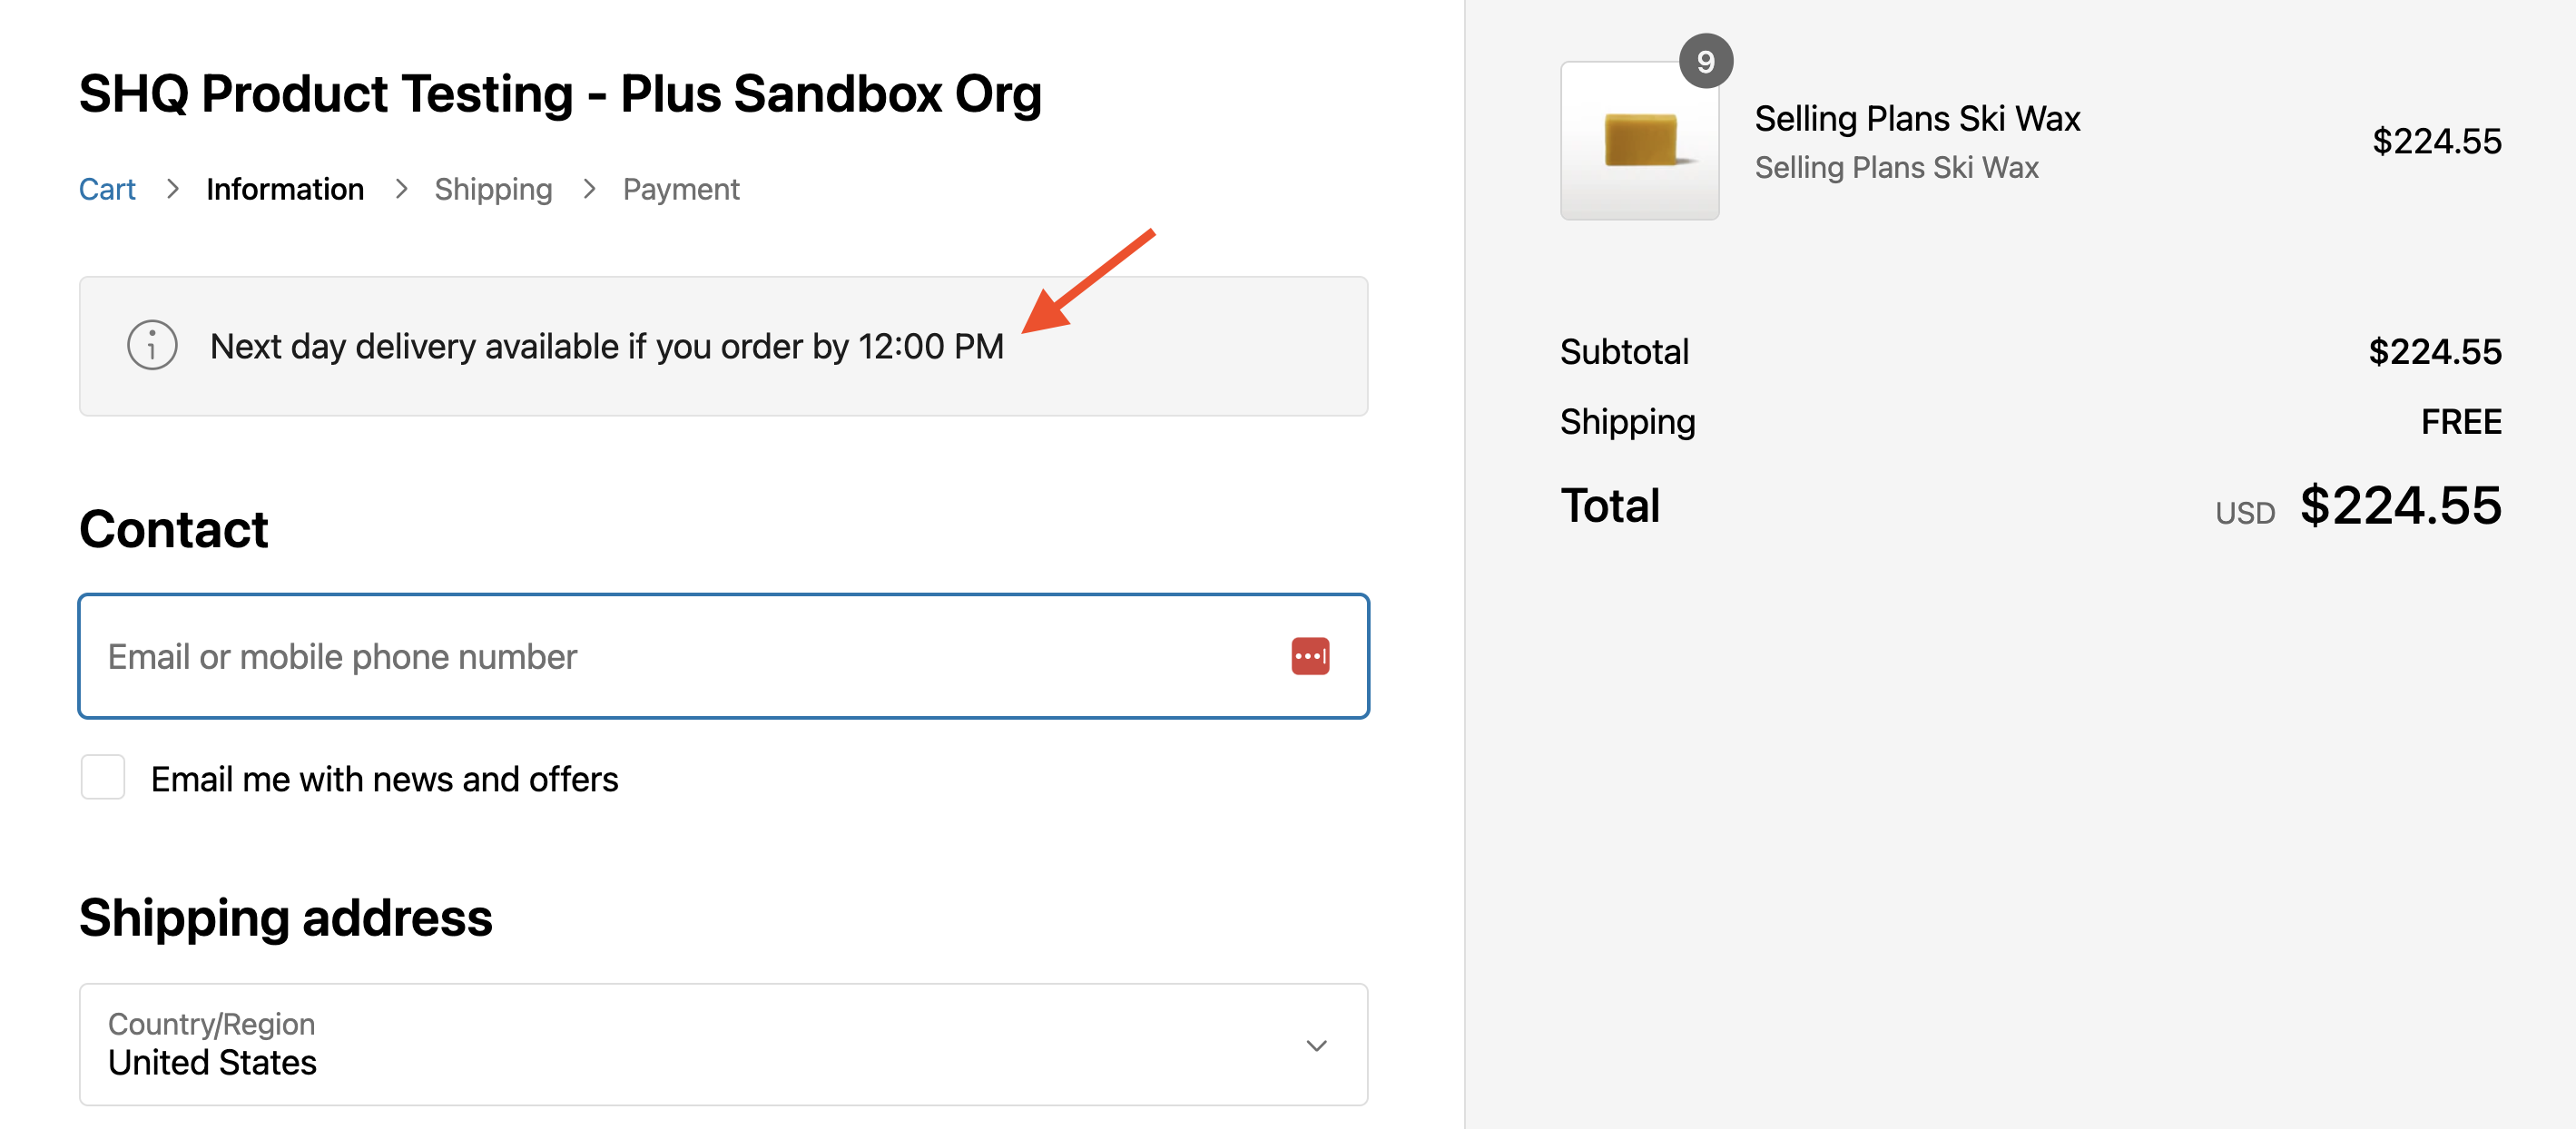Click the red password manager icon

click(1309, 656)
